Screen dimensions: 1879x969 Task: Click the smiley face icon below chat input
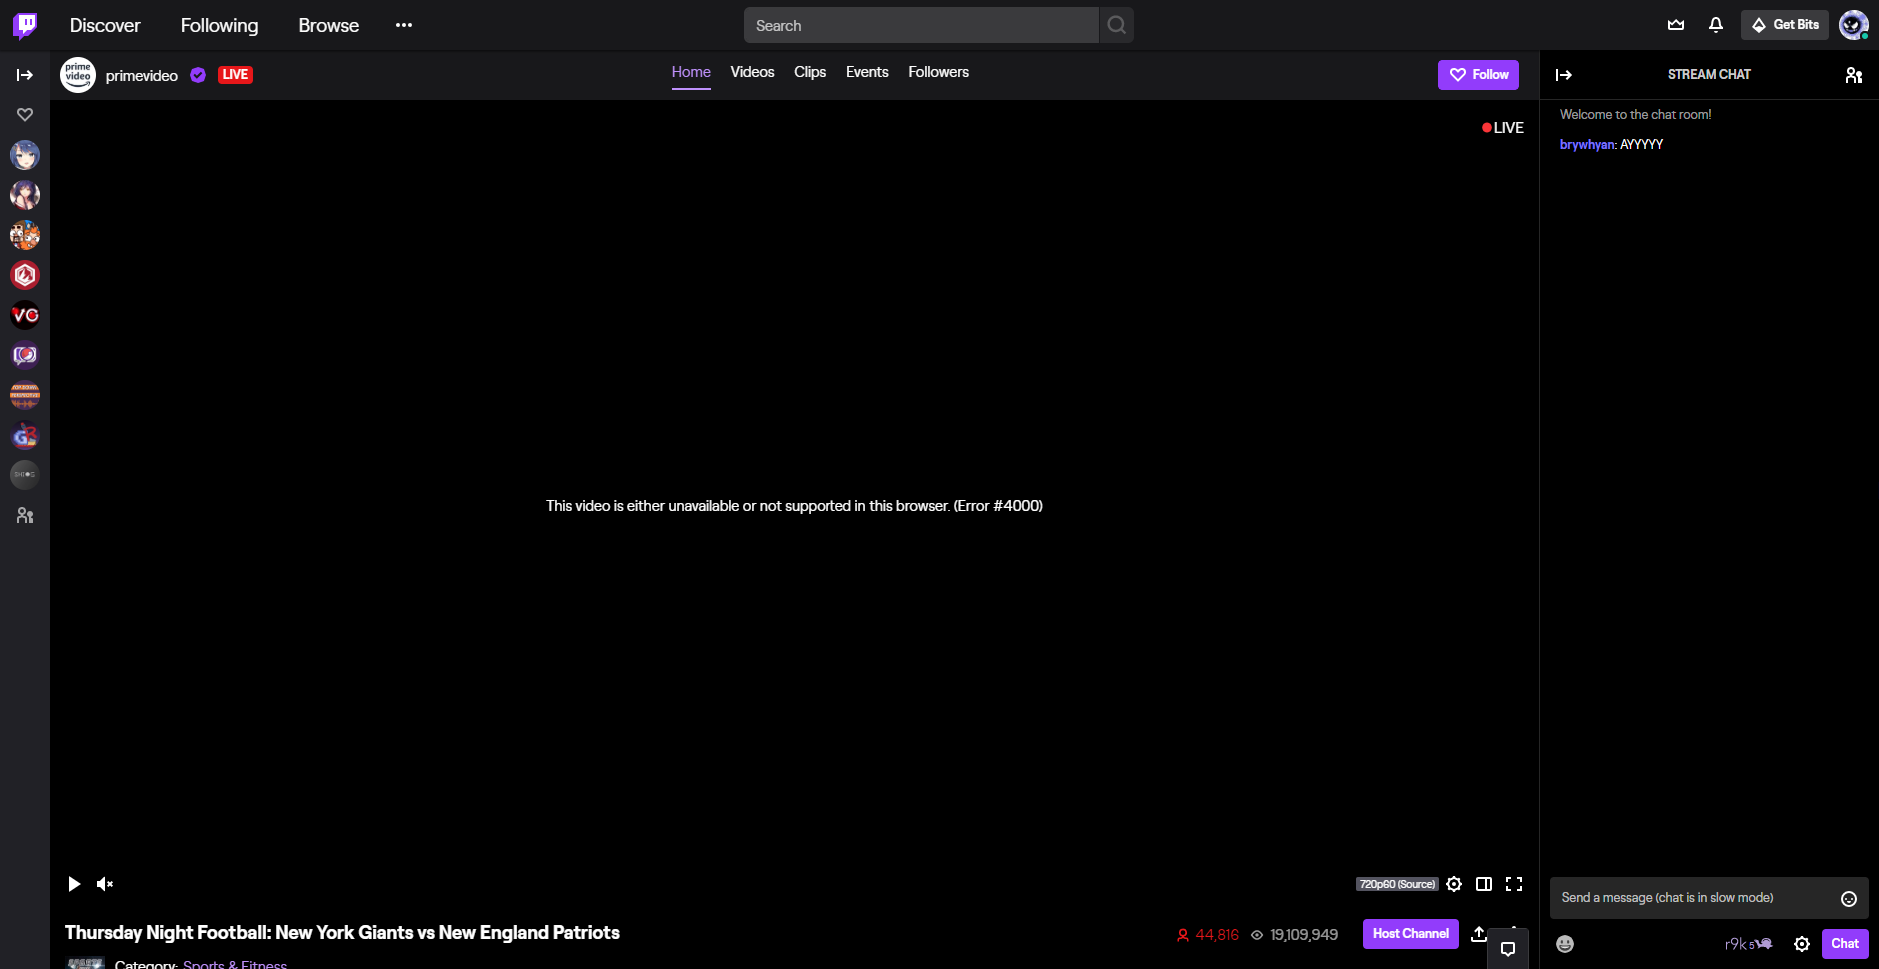pos(1565,944)
